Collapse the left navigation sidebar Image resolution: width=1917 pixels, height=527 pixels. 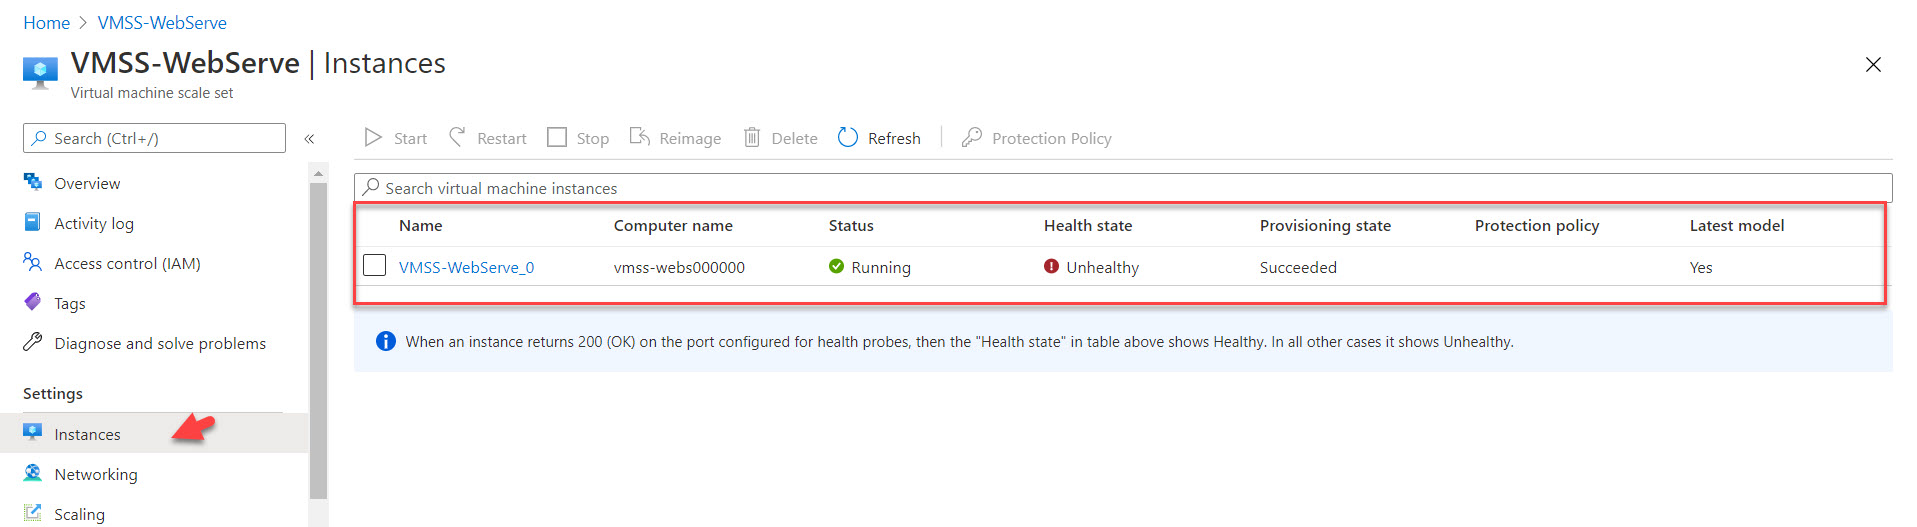(310, 139)
